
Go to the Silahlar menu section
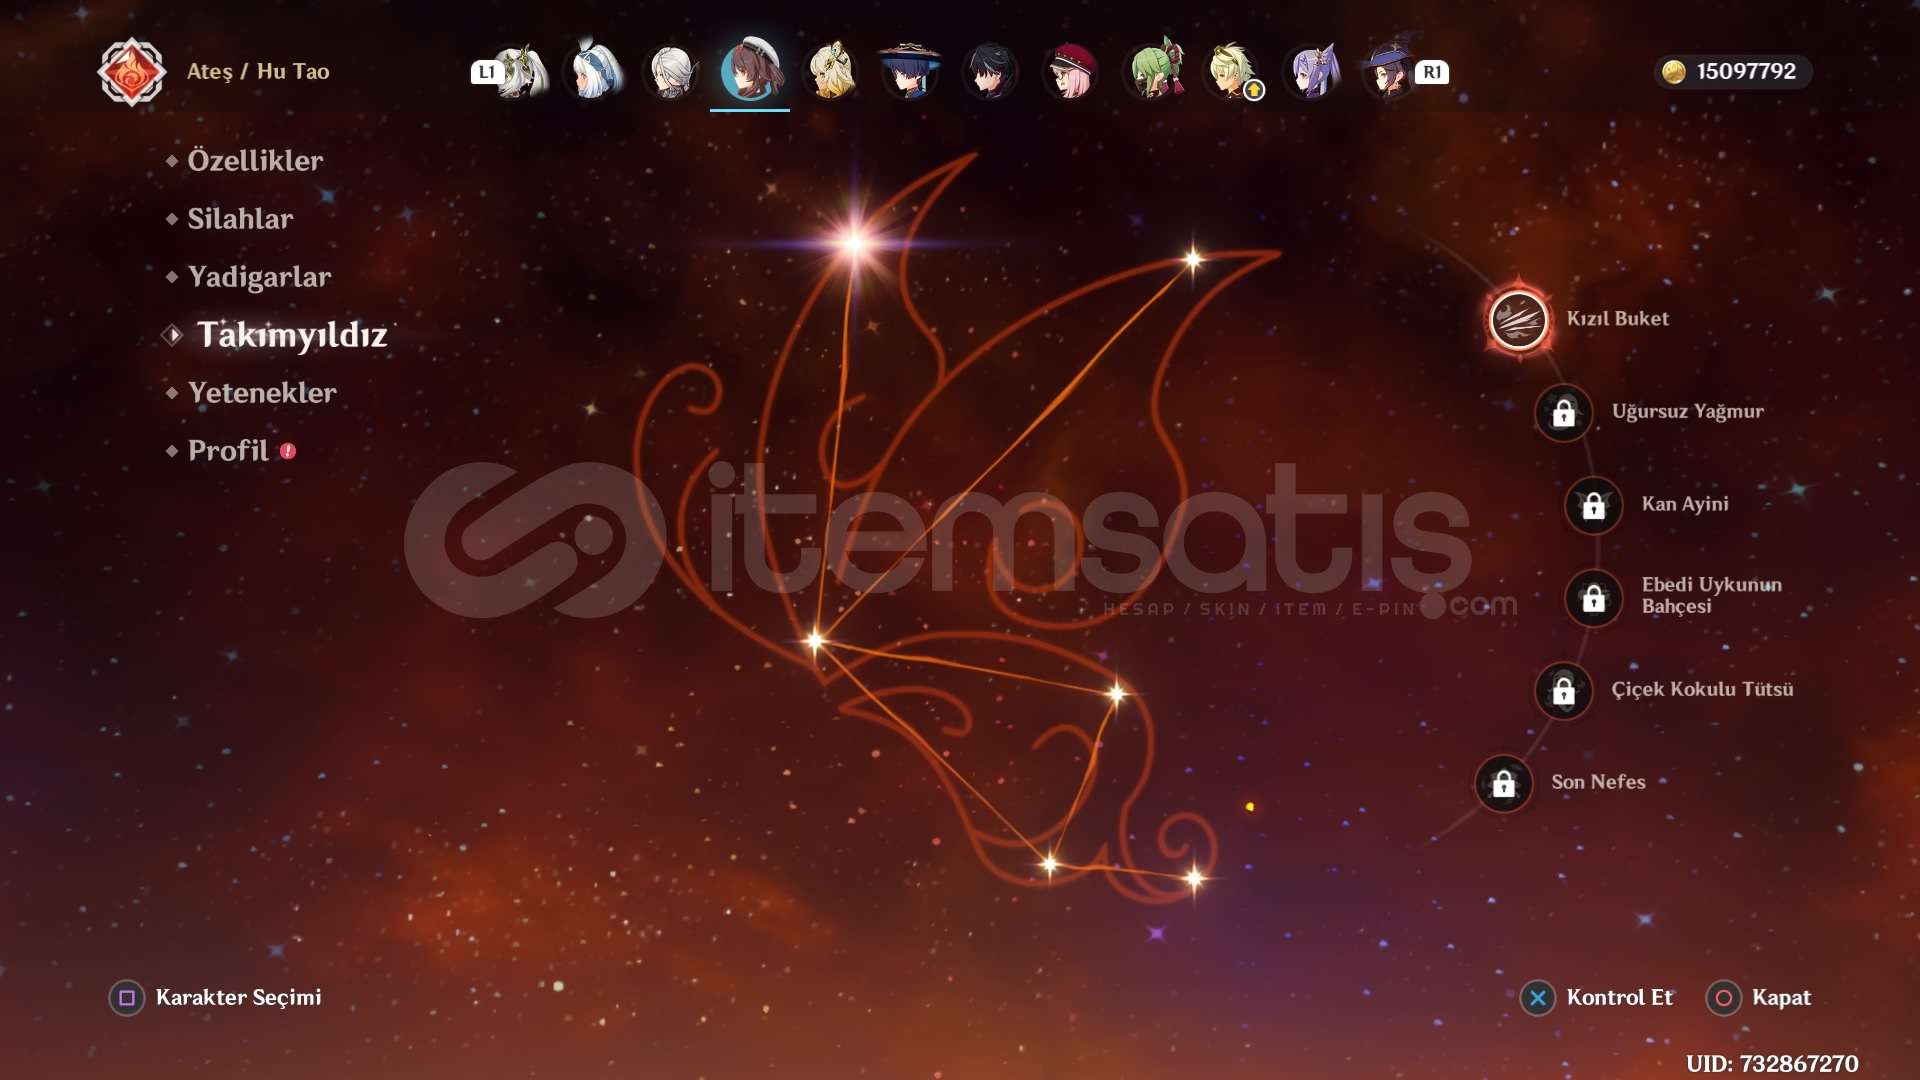click(240, 219)
